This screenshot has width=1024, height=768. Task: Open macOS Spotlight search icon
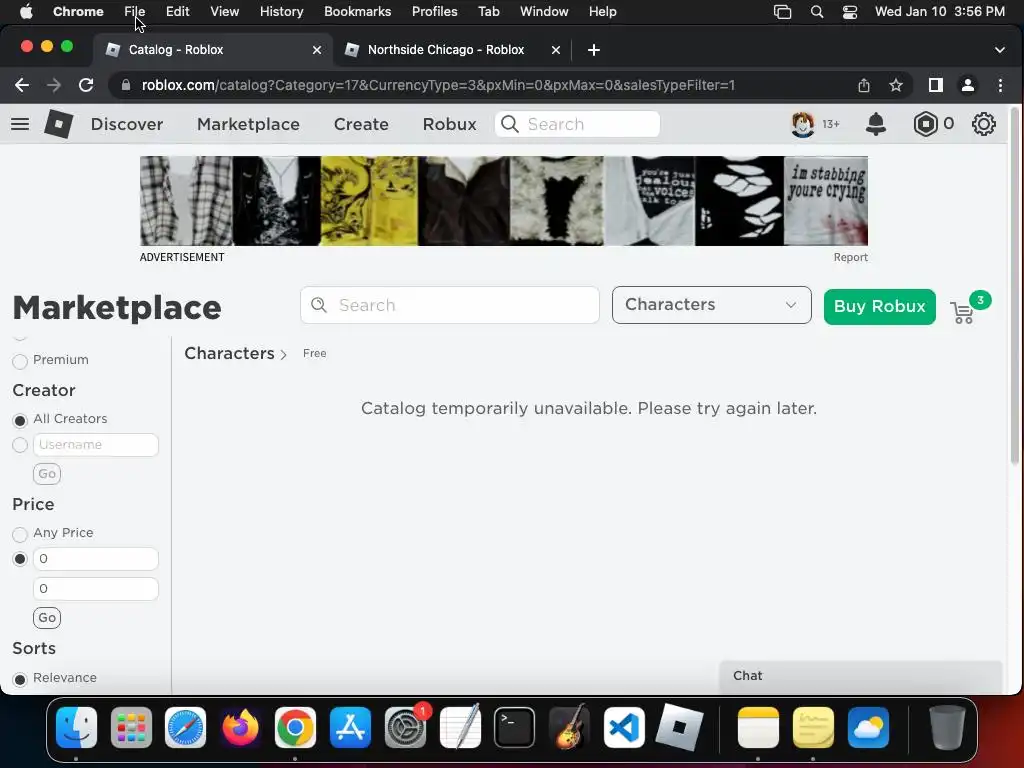tap(816, 12)
